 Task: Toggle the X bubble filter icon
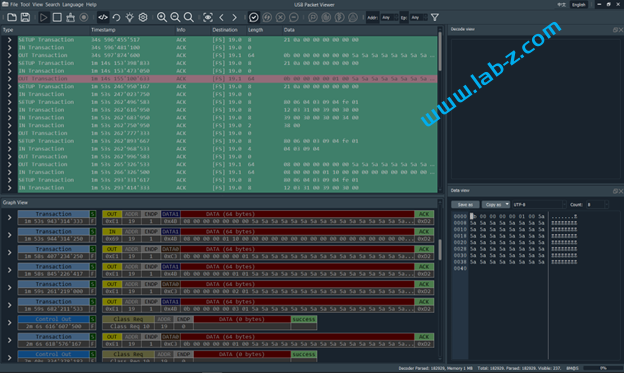tap(280, 18)
